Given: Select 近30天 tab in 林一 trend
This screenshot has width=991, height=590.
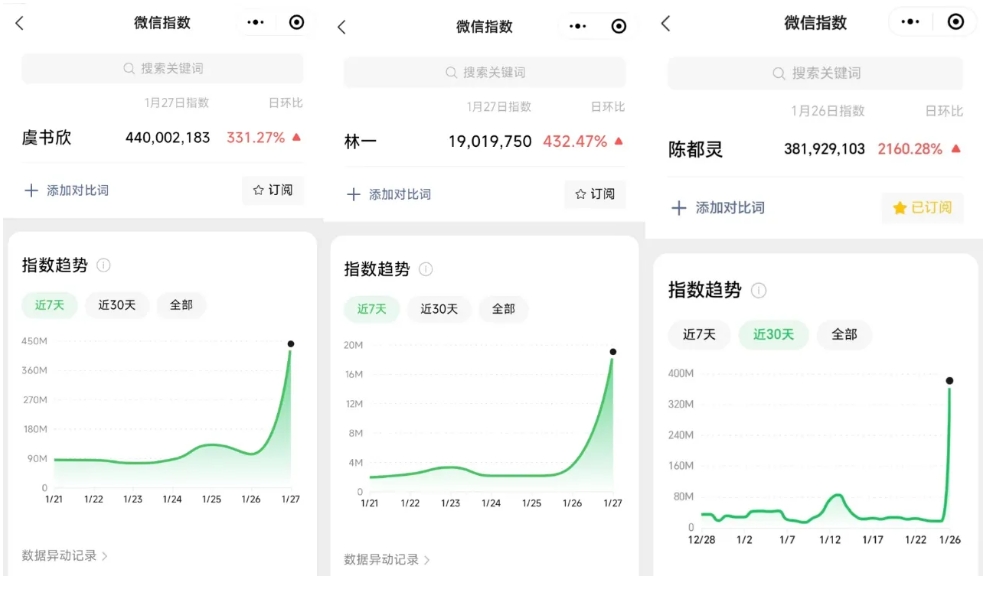Looking at the screenshot, I should 439,309.
